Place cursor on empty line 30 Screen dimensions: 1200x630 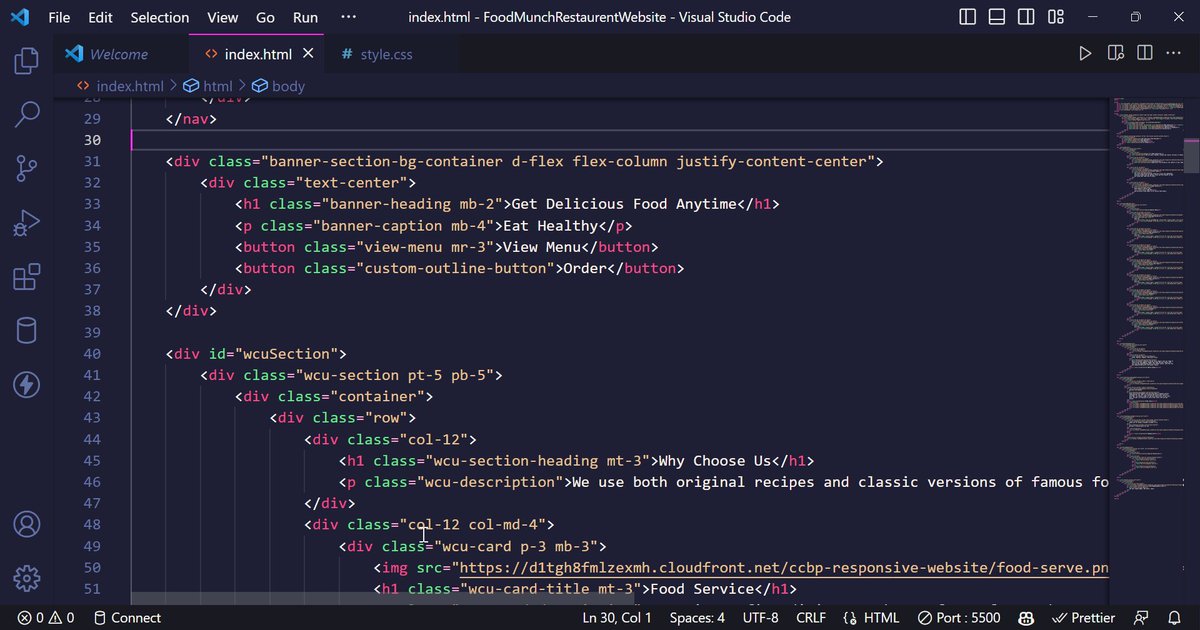tap(620, 140)
